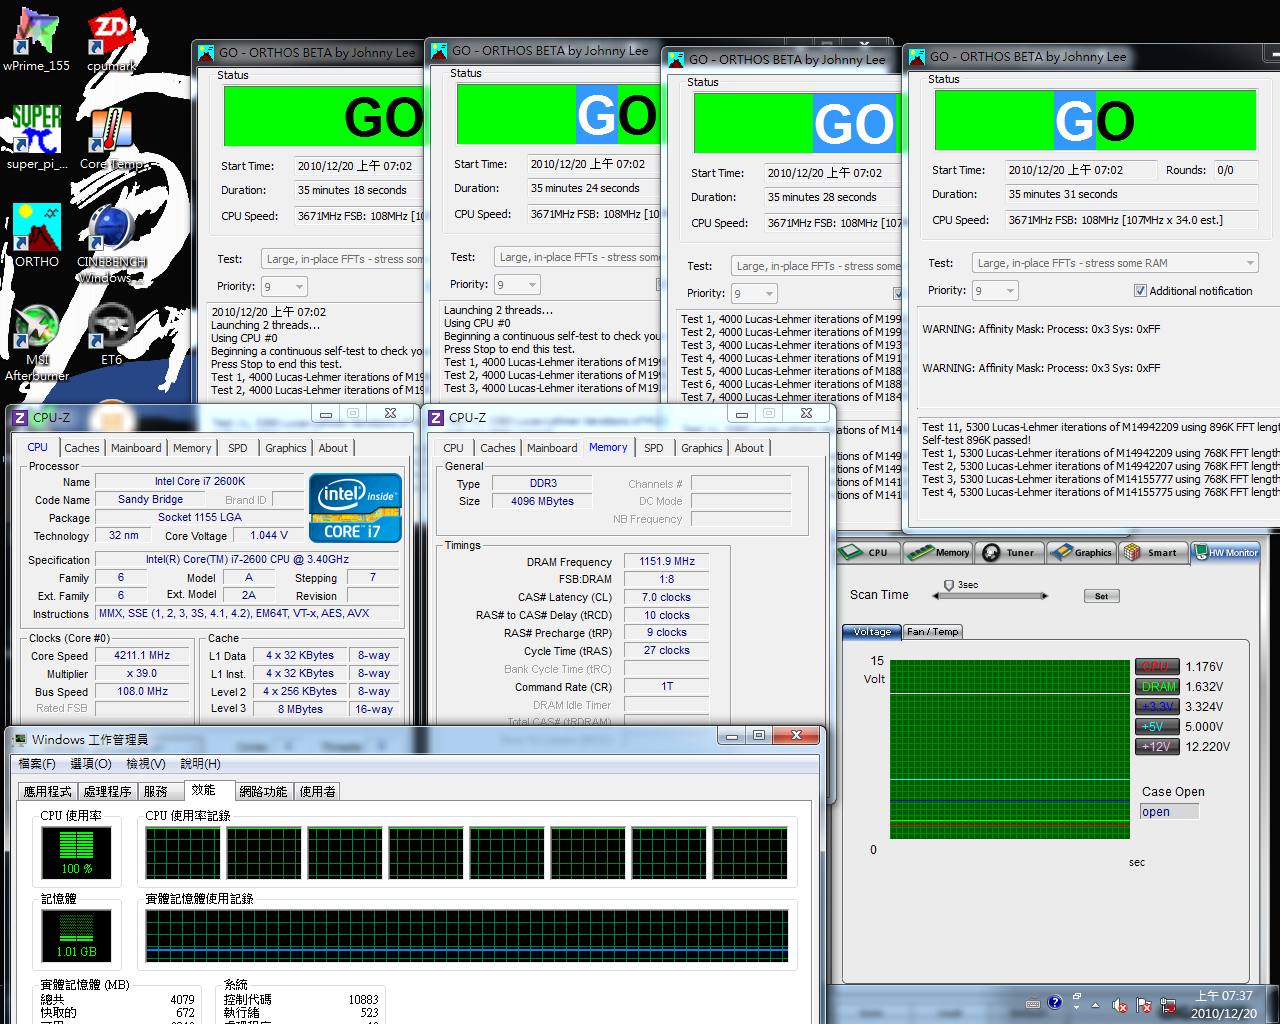Switch to the Fan / Temp tab in EasyTune
Screen dimensions: 1280x1024
932,632
